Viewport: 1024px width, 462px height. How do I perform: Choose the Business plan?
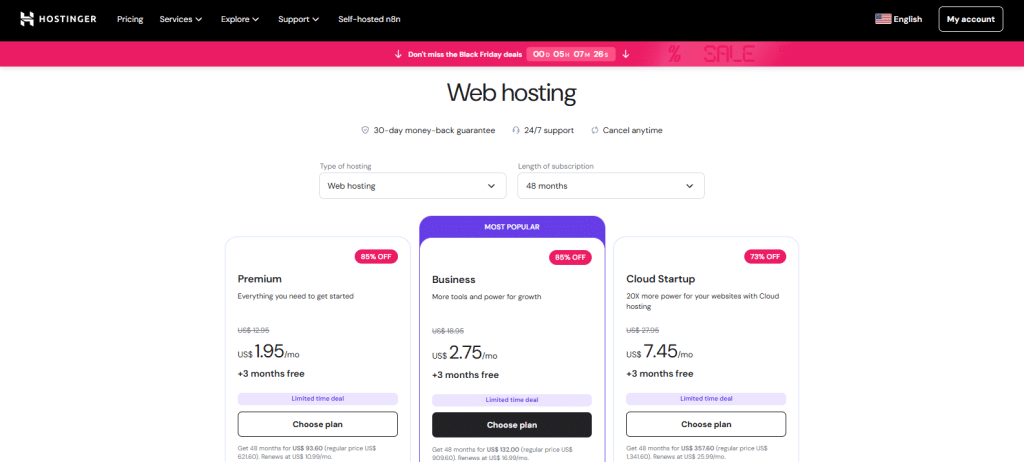pos(512,425)
